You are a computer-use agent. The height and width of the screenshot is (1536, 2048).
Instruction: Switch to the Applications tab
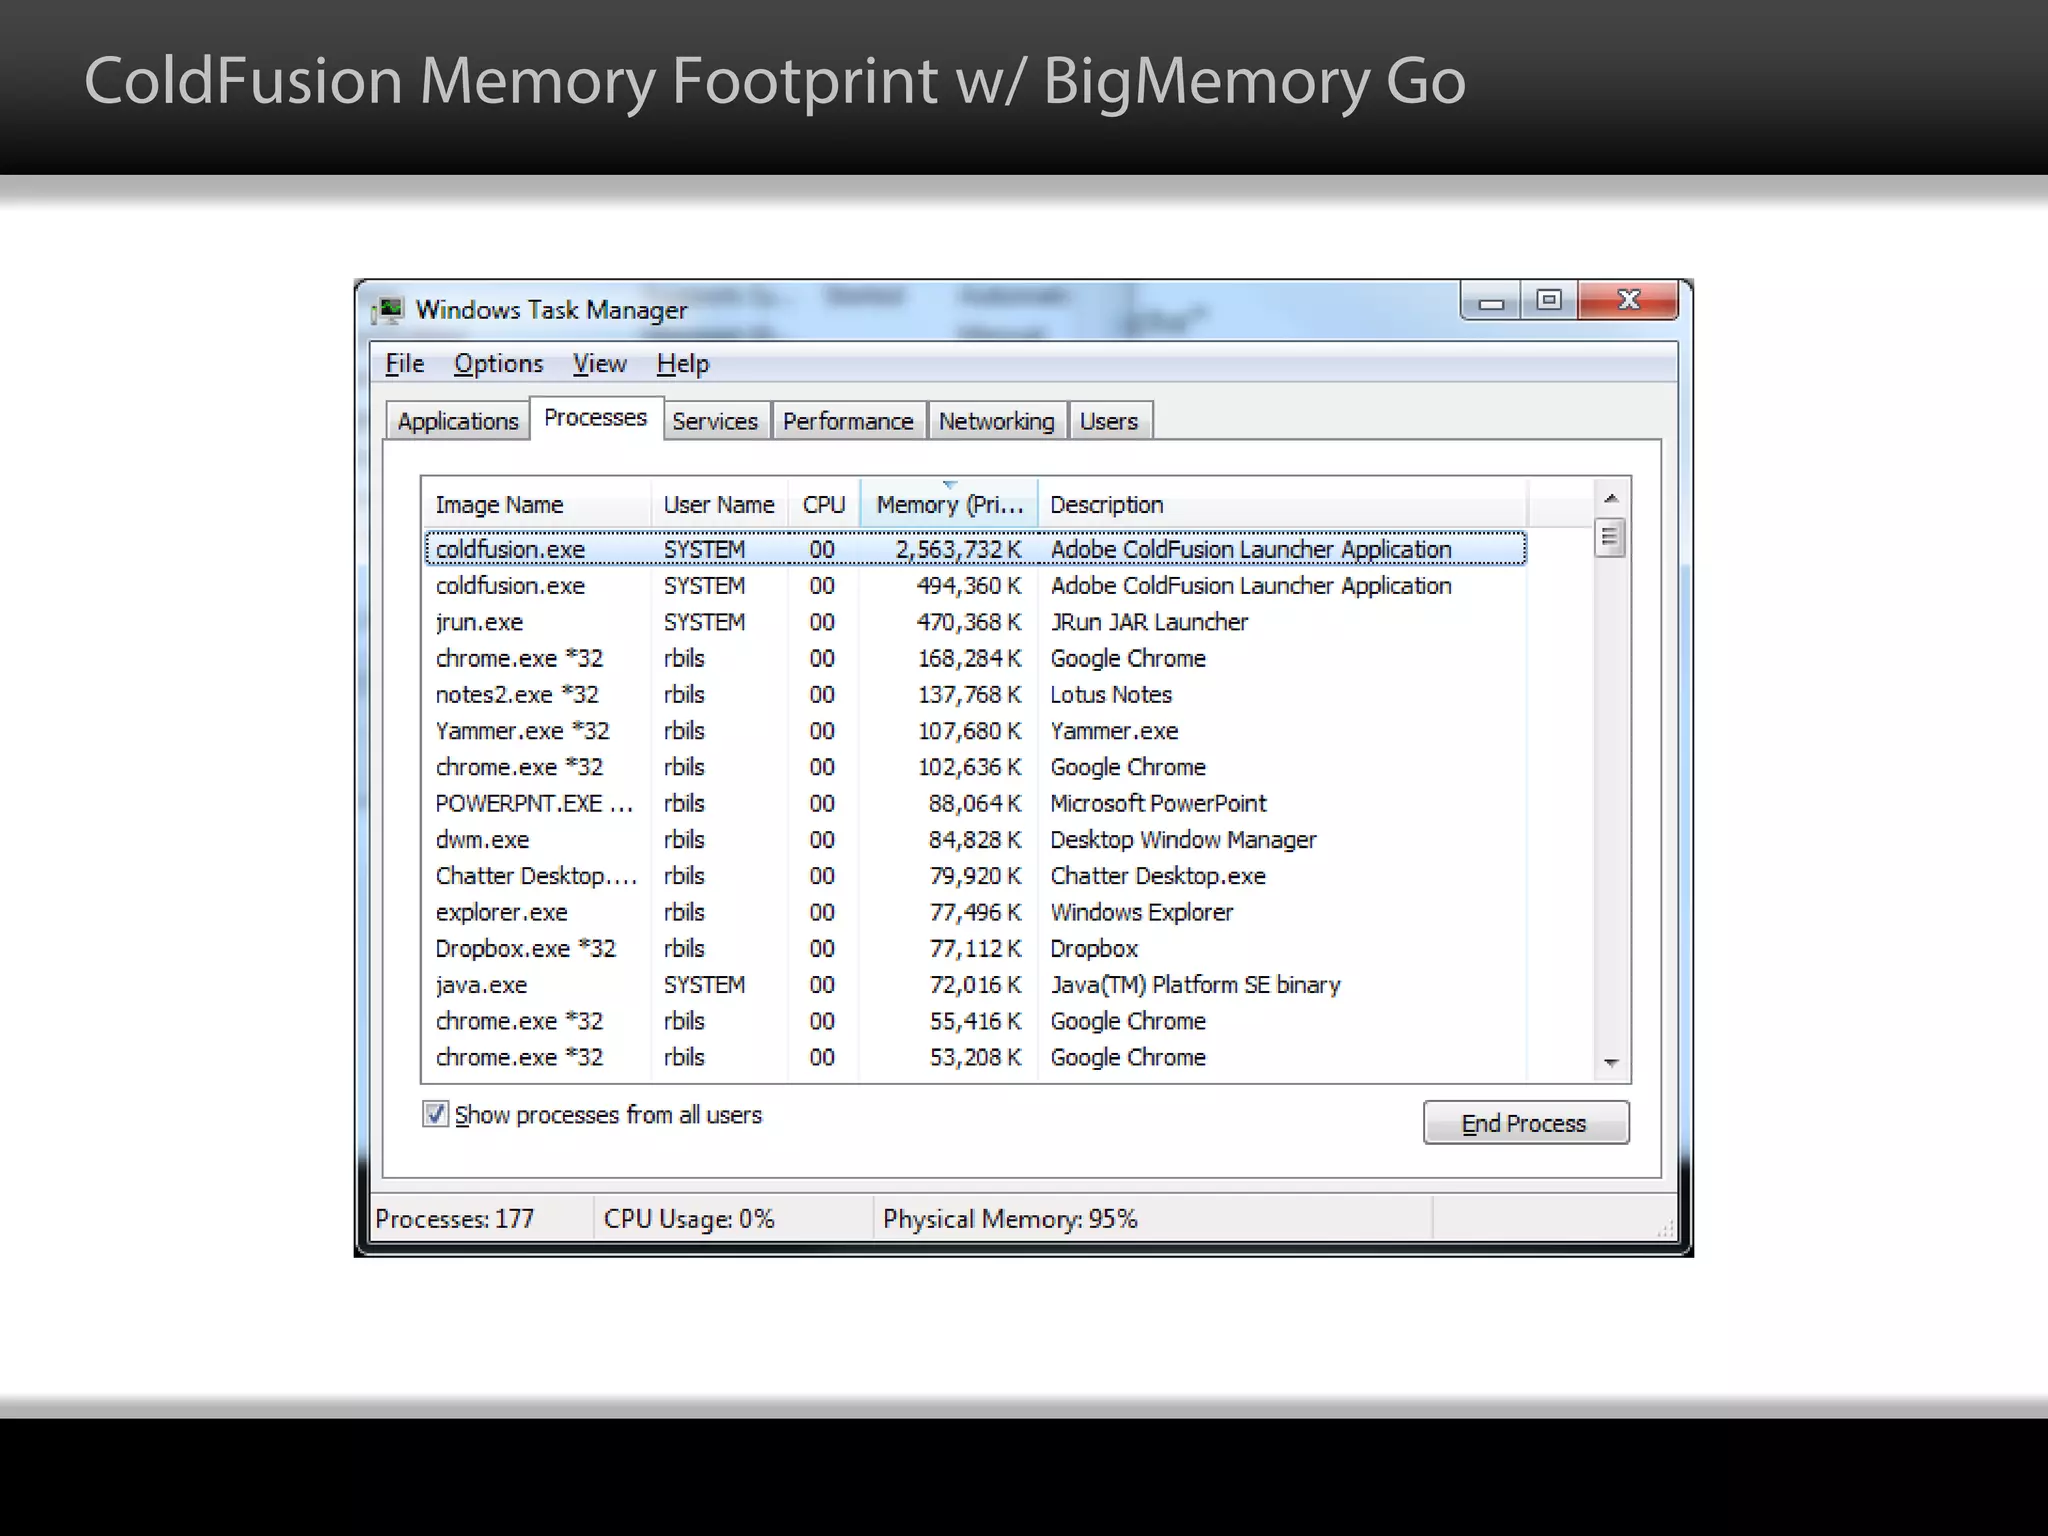coord(458,421)
